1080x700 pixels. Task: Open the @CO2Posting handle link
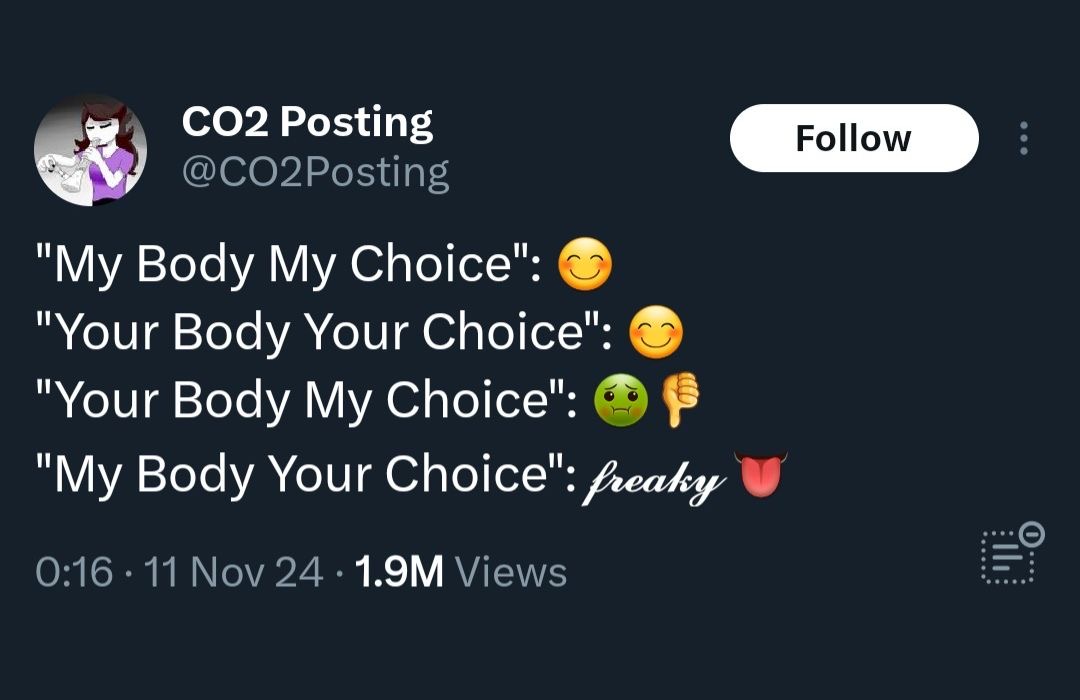coord(315,173)
